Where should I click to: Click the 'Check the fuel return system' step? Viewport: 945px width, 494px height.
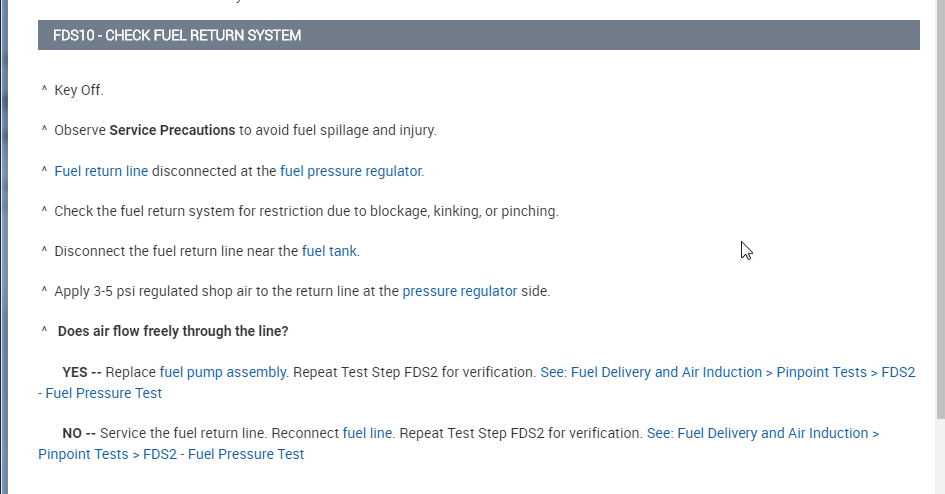(306, 211)
